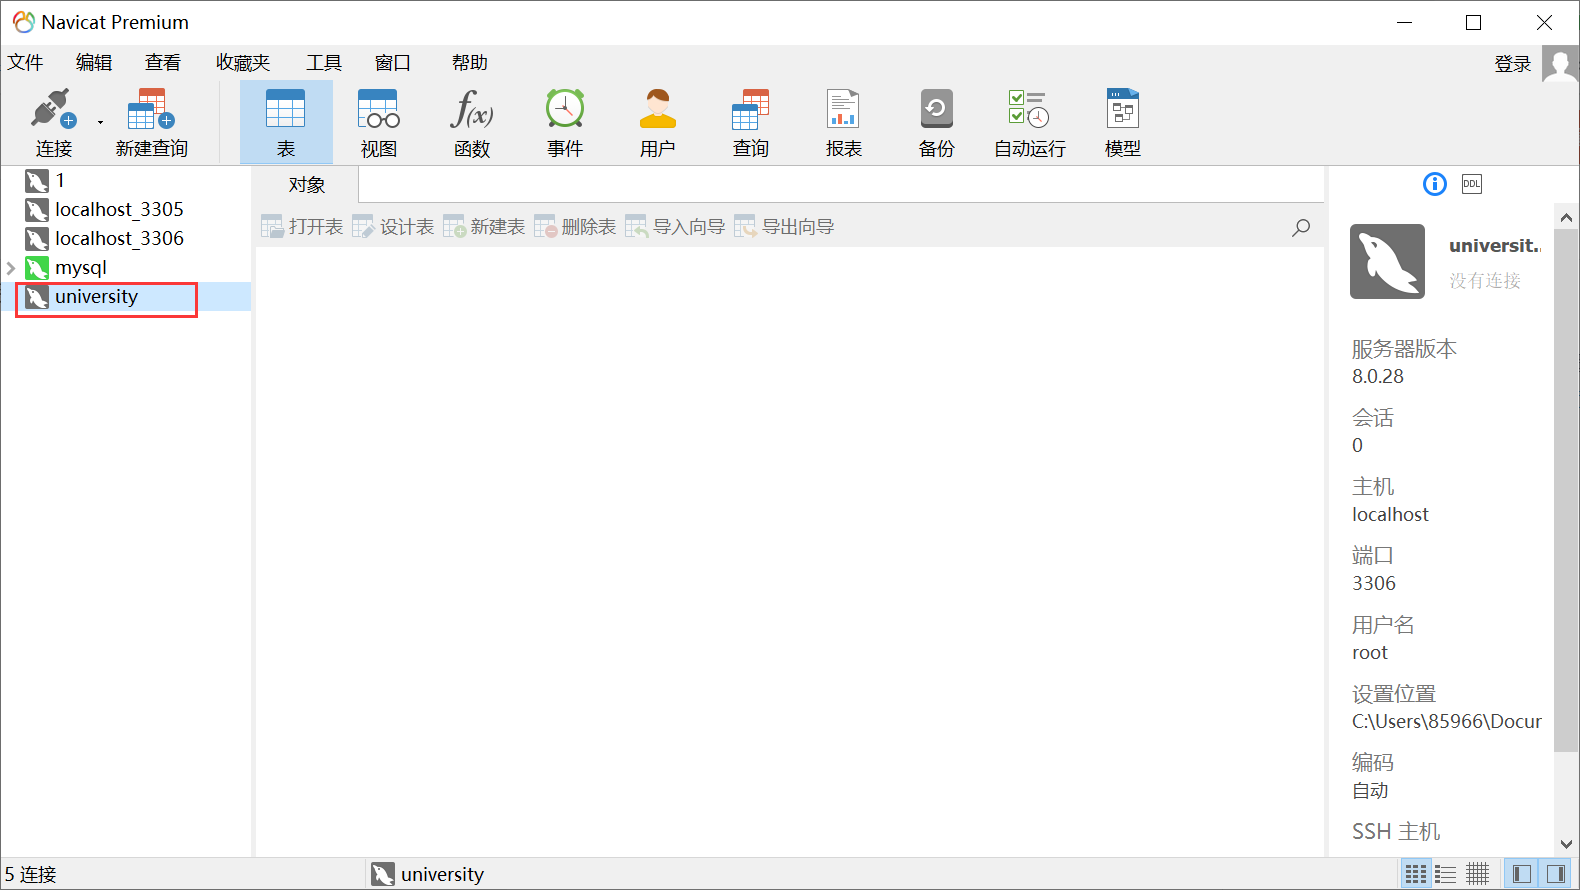Click the large dolphin connection icon
This screenshot has height=890, width=1580.
click(x=1388, y=261)
